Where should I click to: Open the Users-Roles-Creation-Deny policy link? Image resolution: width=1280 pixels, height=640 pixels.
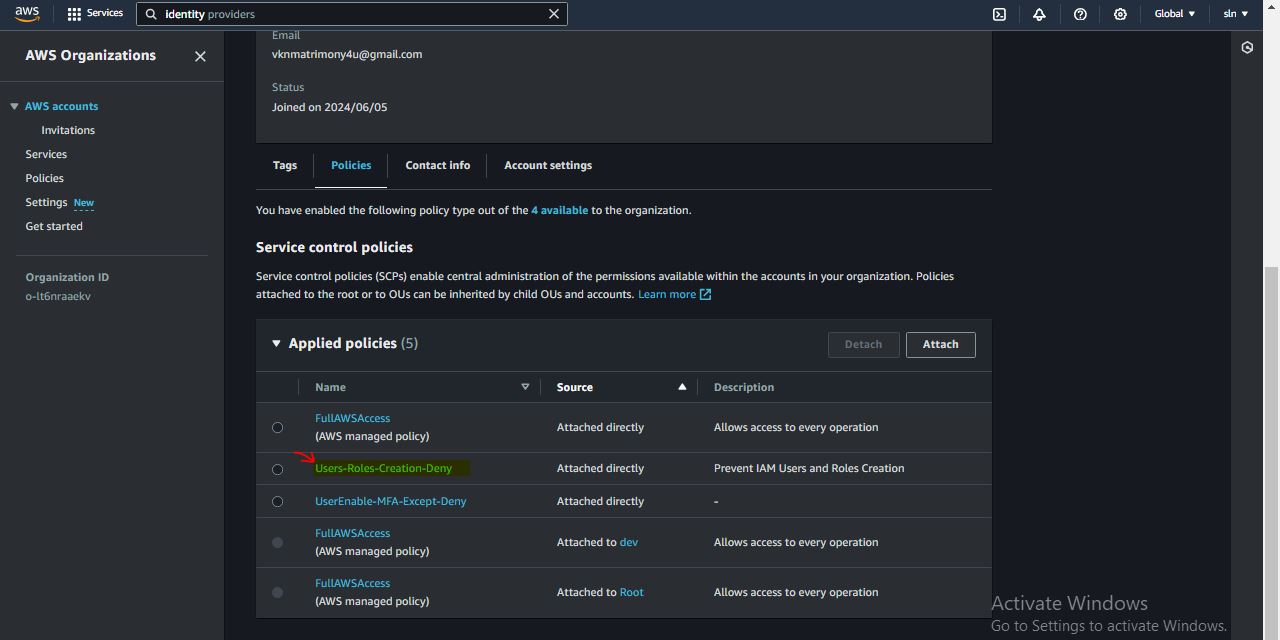[x=383, y=468]
